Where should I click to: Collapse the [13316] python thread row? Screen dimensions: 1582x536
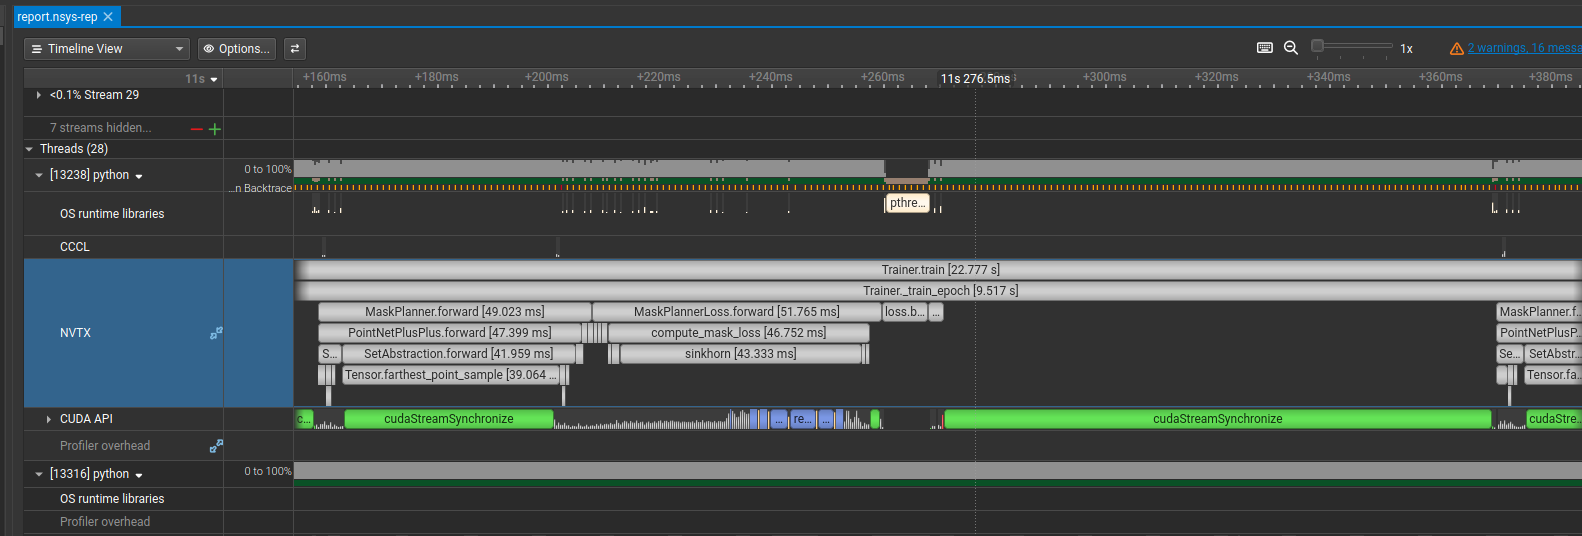coord(39,474)
